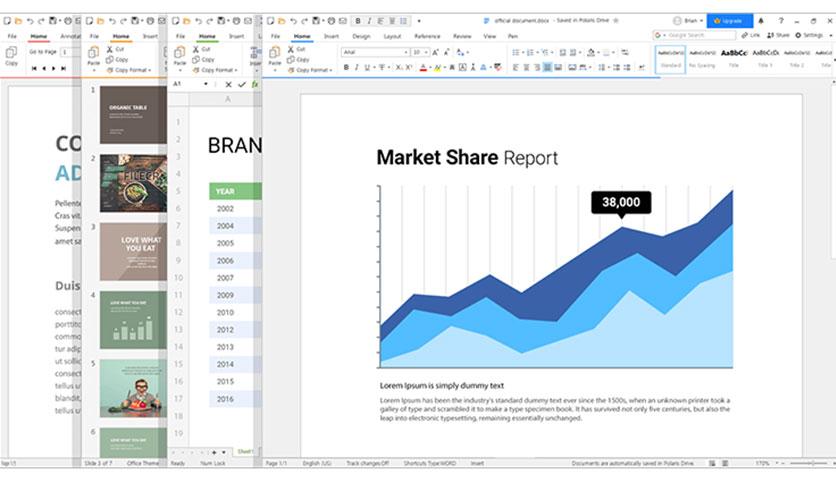Open the Review tab
The image size is (836, 484).
[x=462, y=36]
